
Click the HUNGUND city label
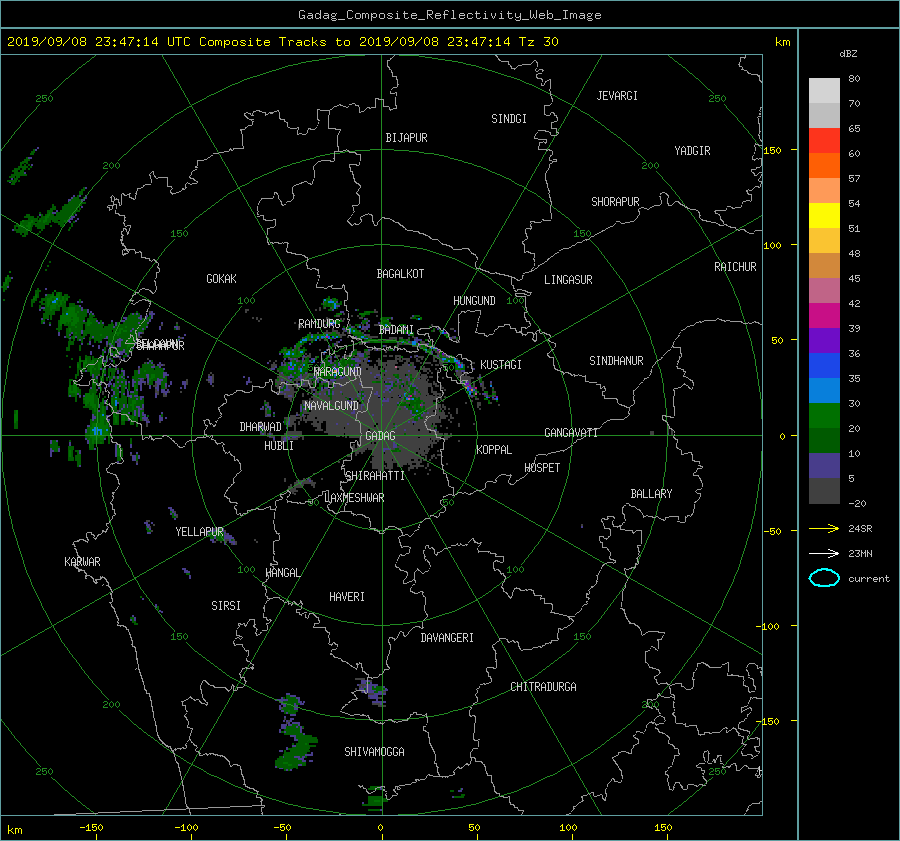pos(474,301)
